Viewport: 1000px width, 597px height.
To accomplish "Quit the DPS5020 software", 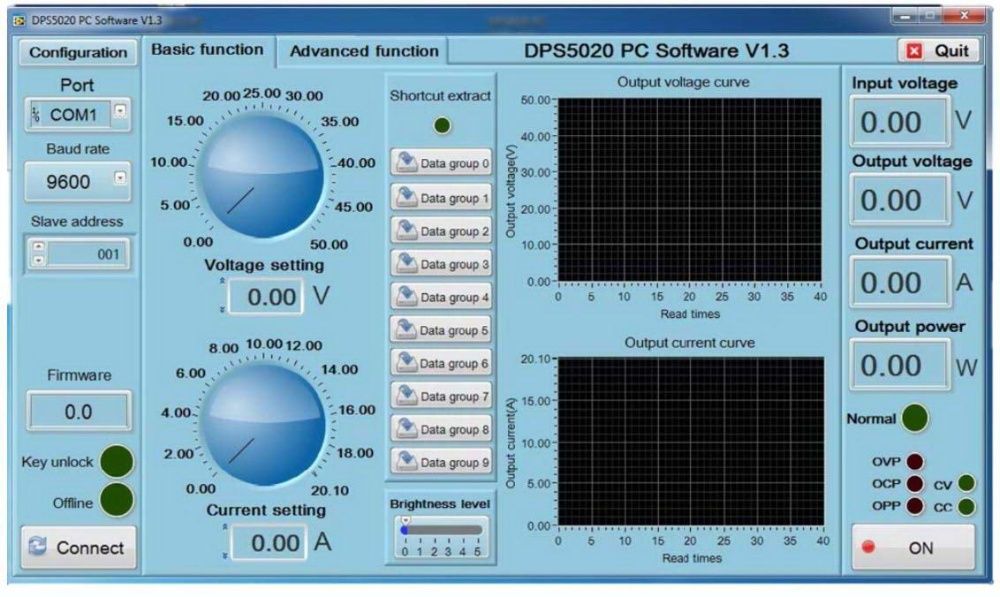I will pos(938,51).
